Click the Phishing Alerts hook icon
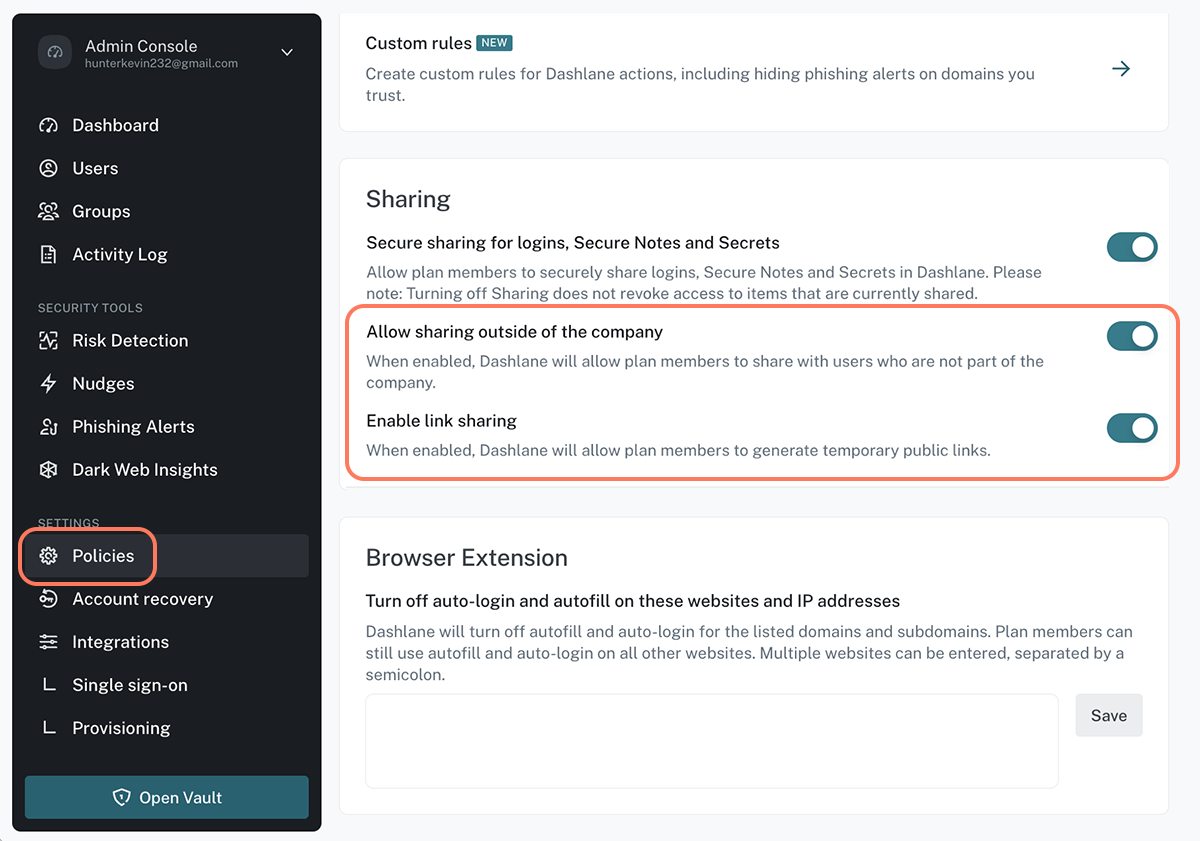Viewport: 1200px width, 841px height. (x=48, y=426)
